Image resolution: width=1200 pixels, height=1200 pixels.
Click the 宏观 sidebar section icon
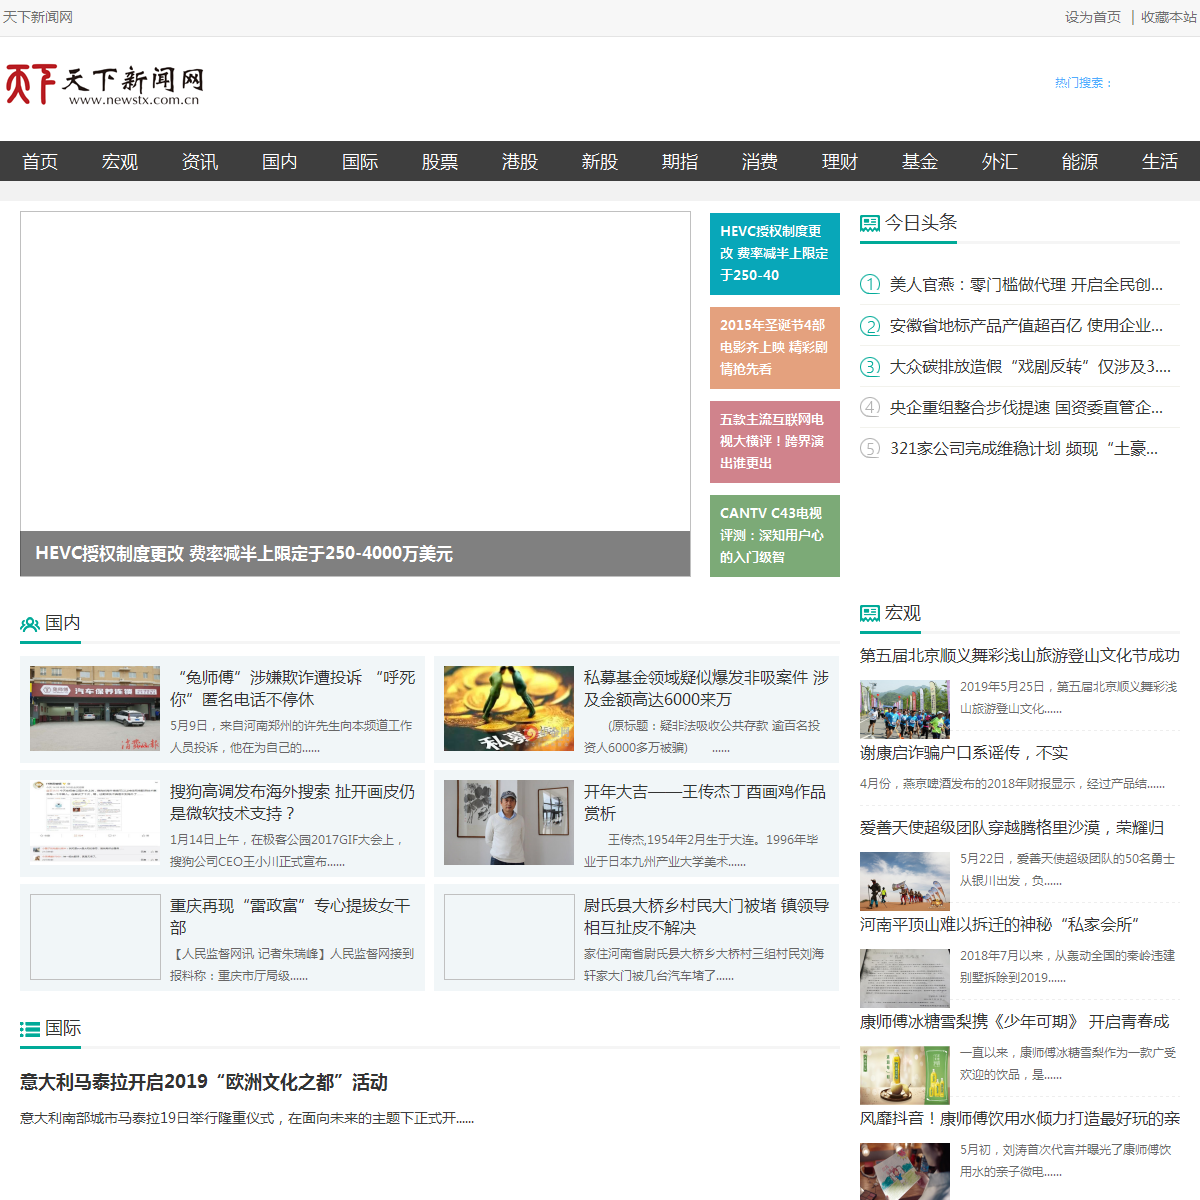[x=870, y=614]
